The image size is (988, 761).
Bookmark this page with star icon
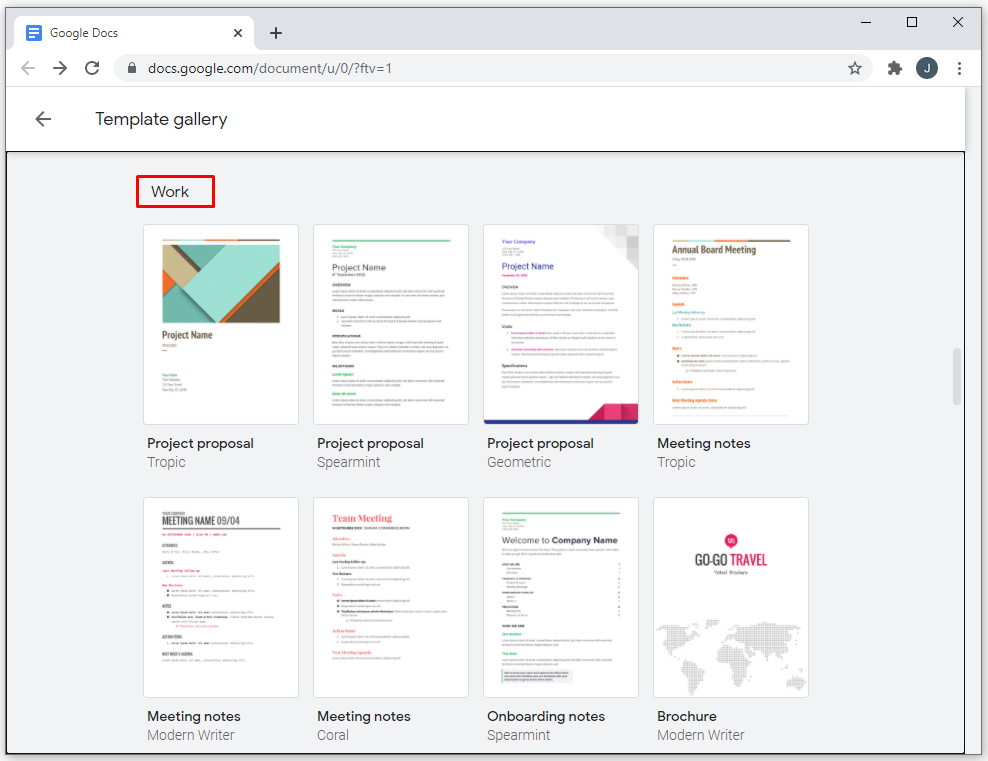[x=854, y=68]
